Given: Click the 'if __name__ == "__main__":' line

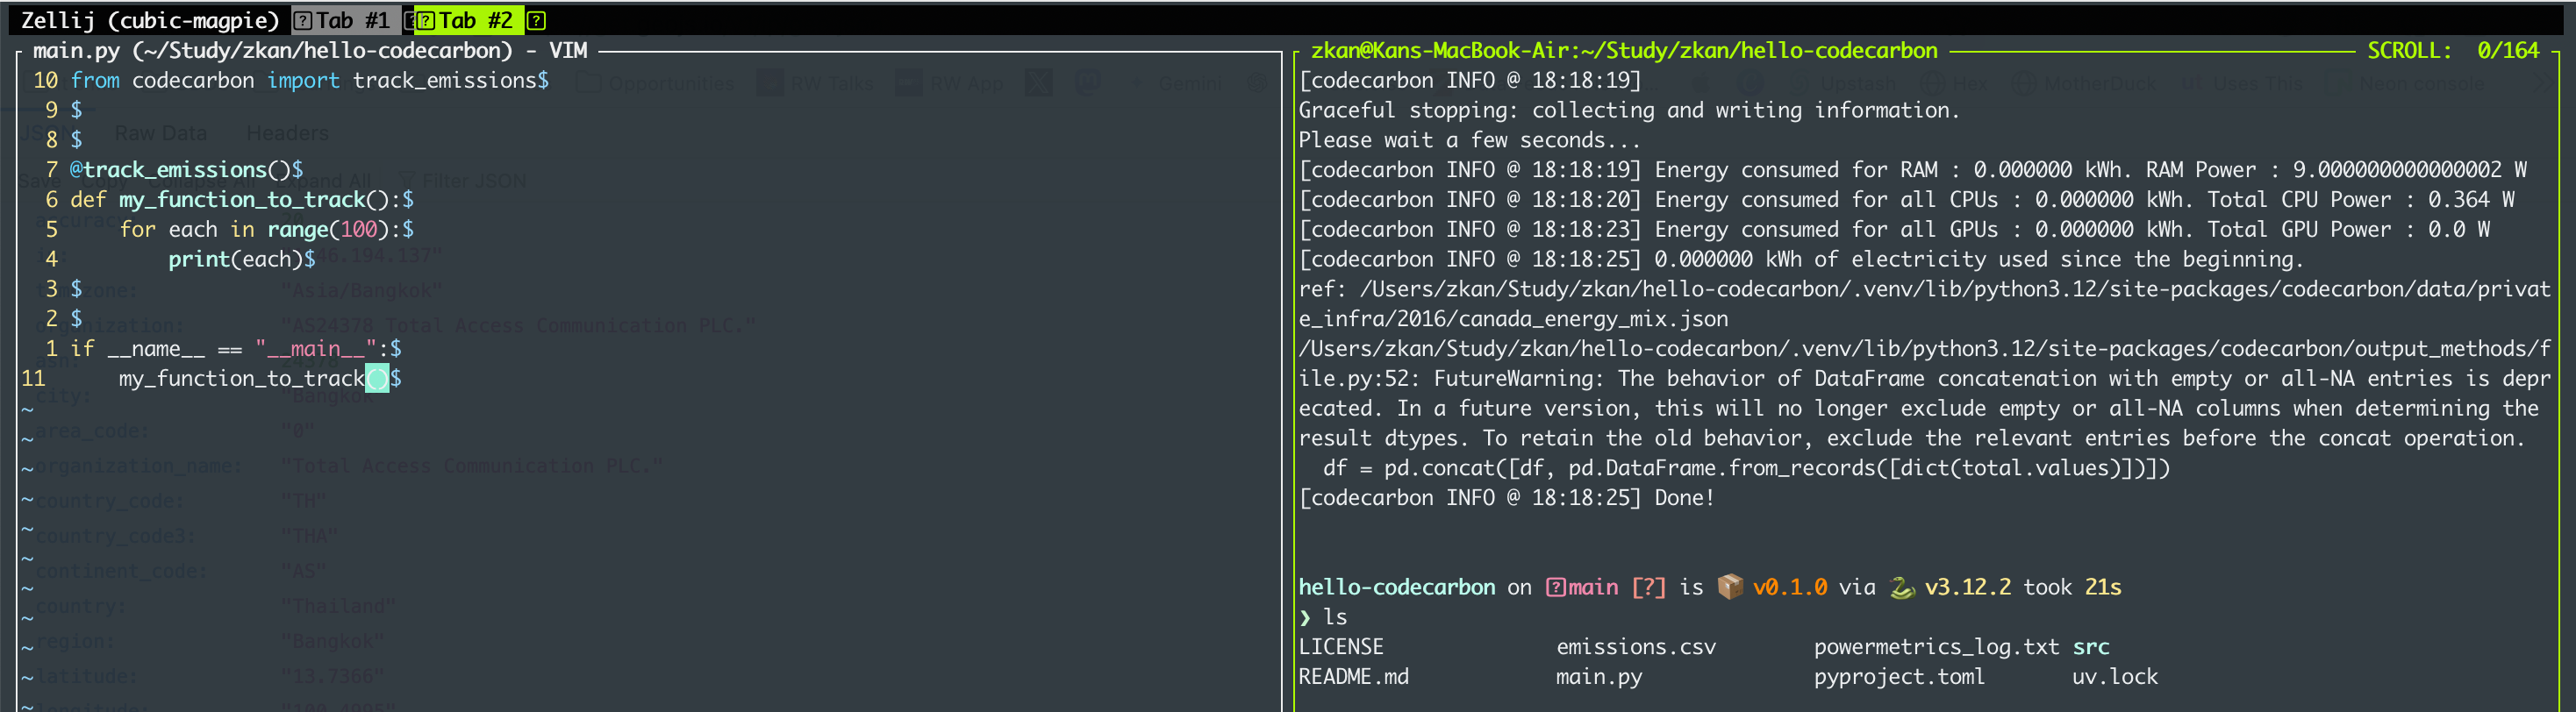Looking at the screenshot, I should tap(235, 348).
